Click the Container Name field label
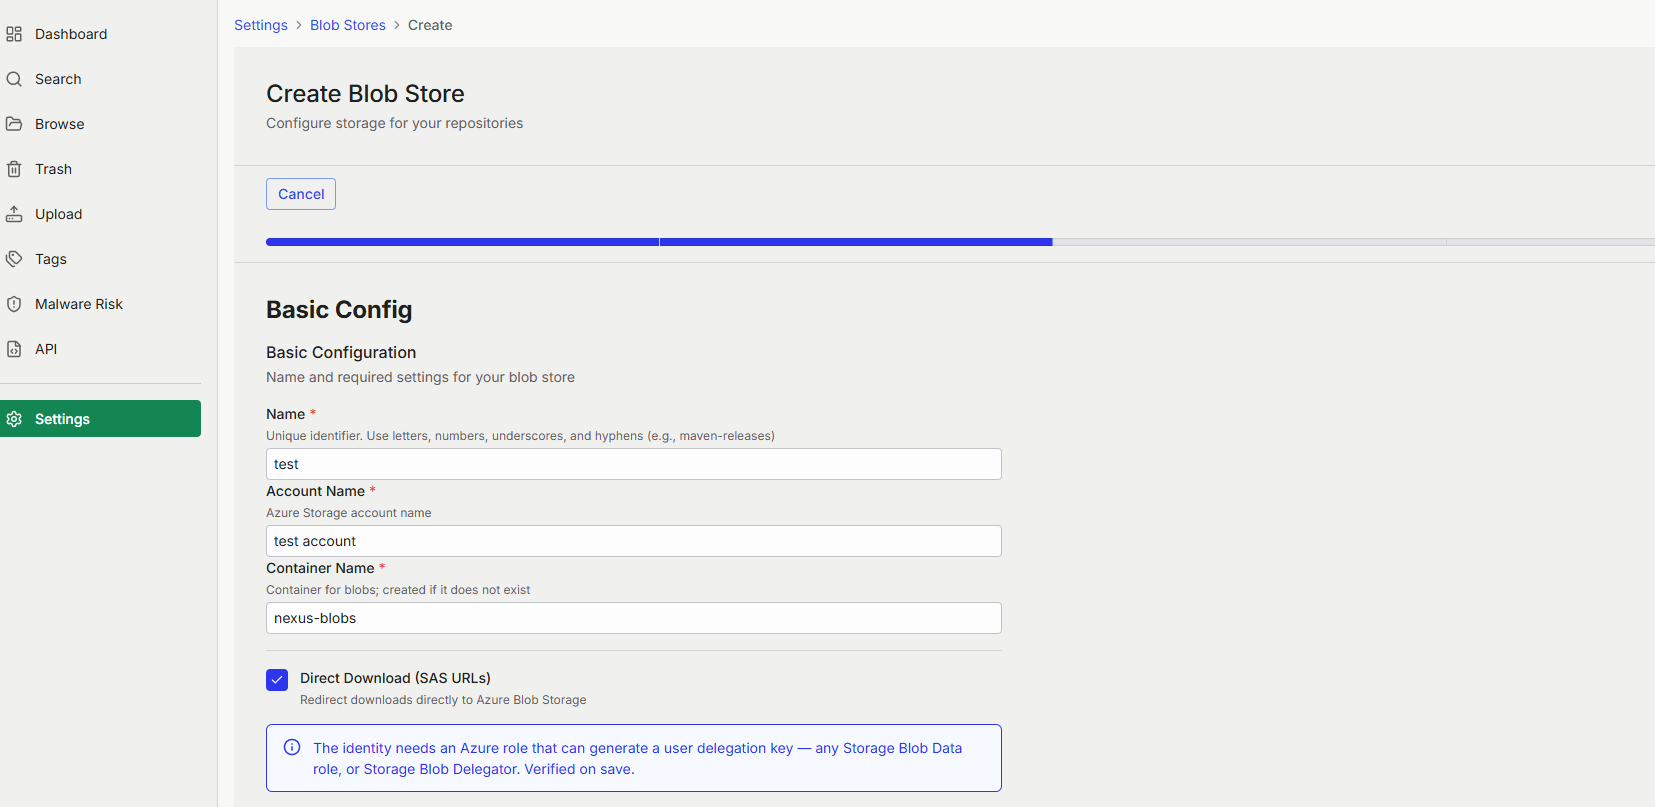This screenshot has height=807, width=1655. coord(320,568)
